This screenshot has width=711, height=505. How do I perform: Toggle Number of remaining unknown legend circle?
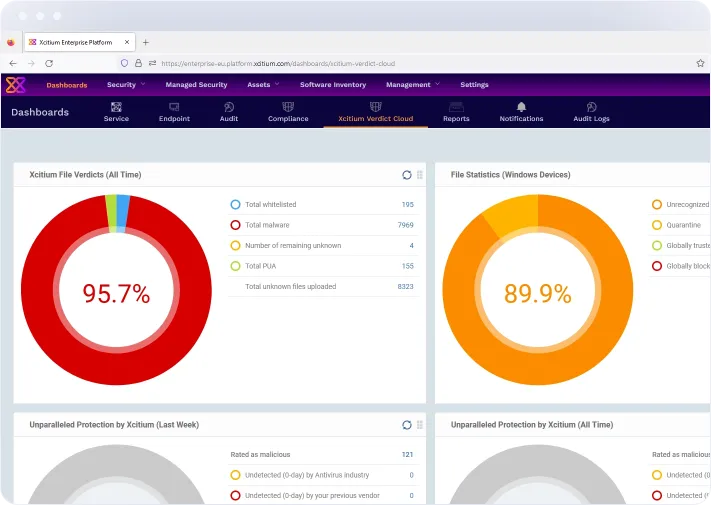235,245
